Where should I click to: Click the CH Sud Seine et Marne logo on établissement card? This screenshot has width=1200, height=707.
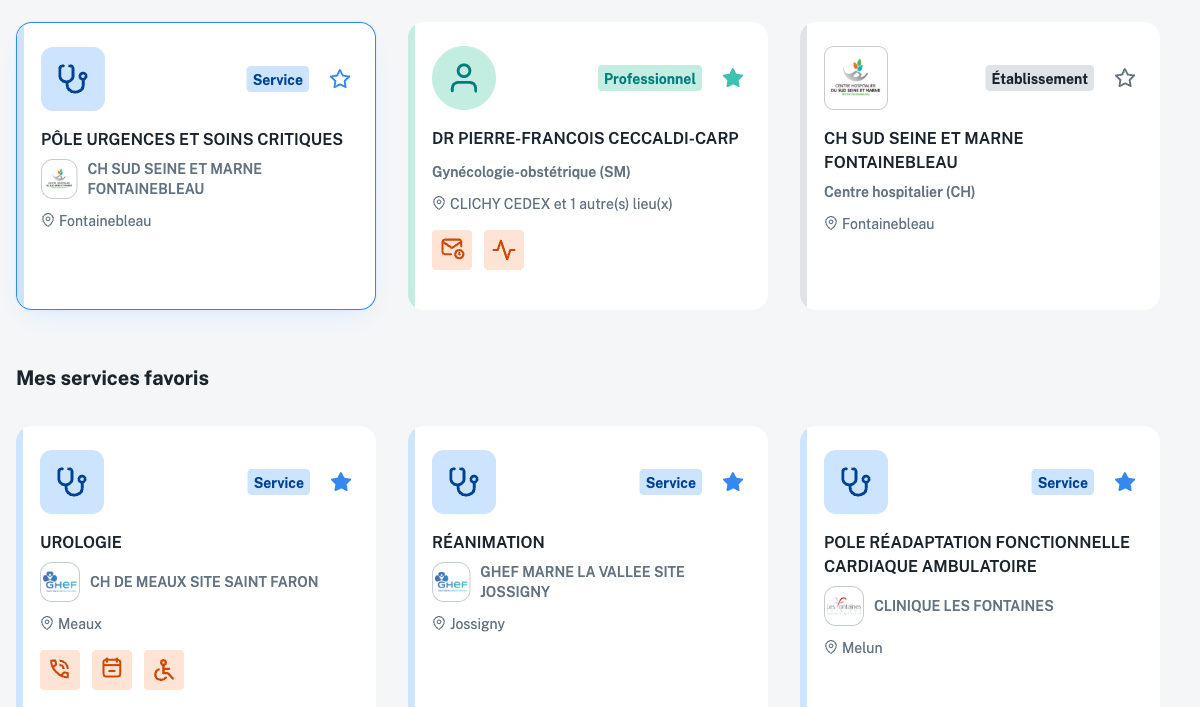click(x=856, y=78)
